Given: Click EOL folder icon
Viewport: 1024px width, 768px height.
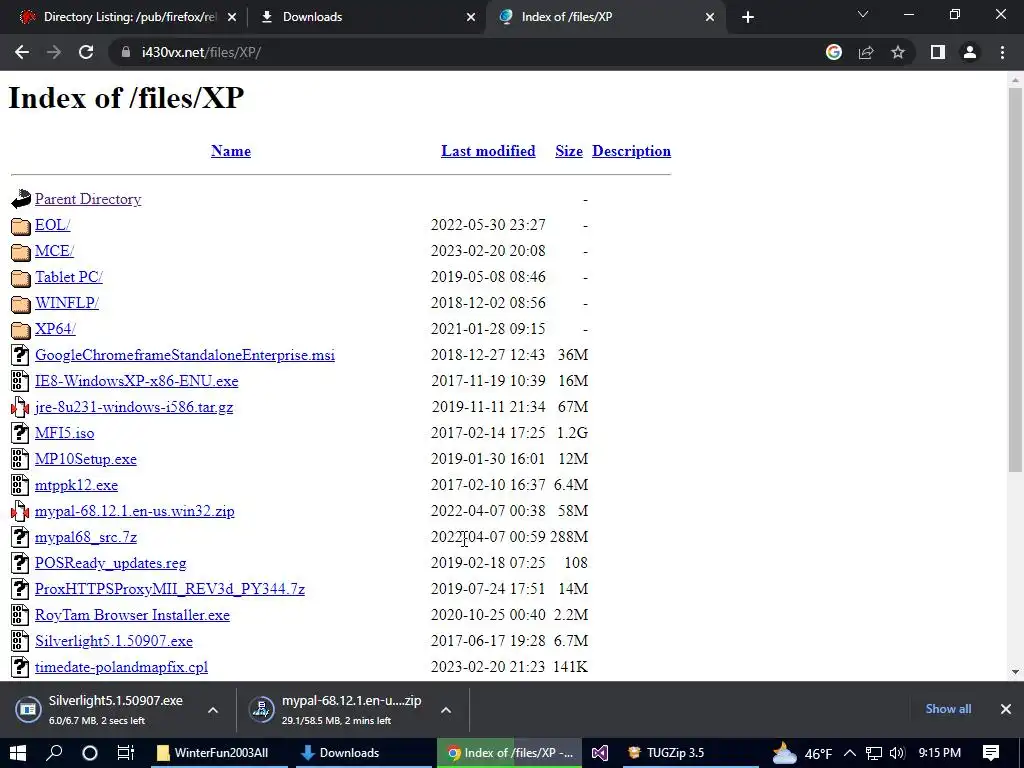Looking at the screenshot, I should (x=20, y=226).
